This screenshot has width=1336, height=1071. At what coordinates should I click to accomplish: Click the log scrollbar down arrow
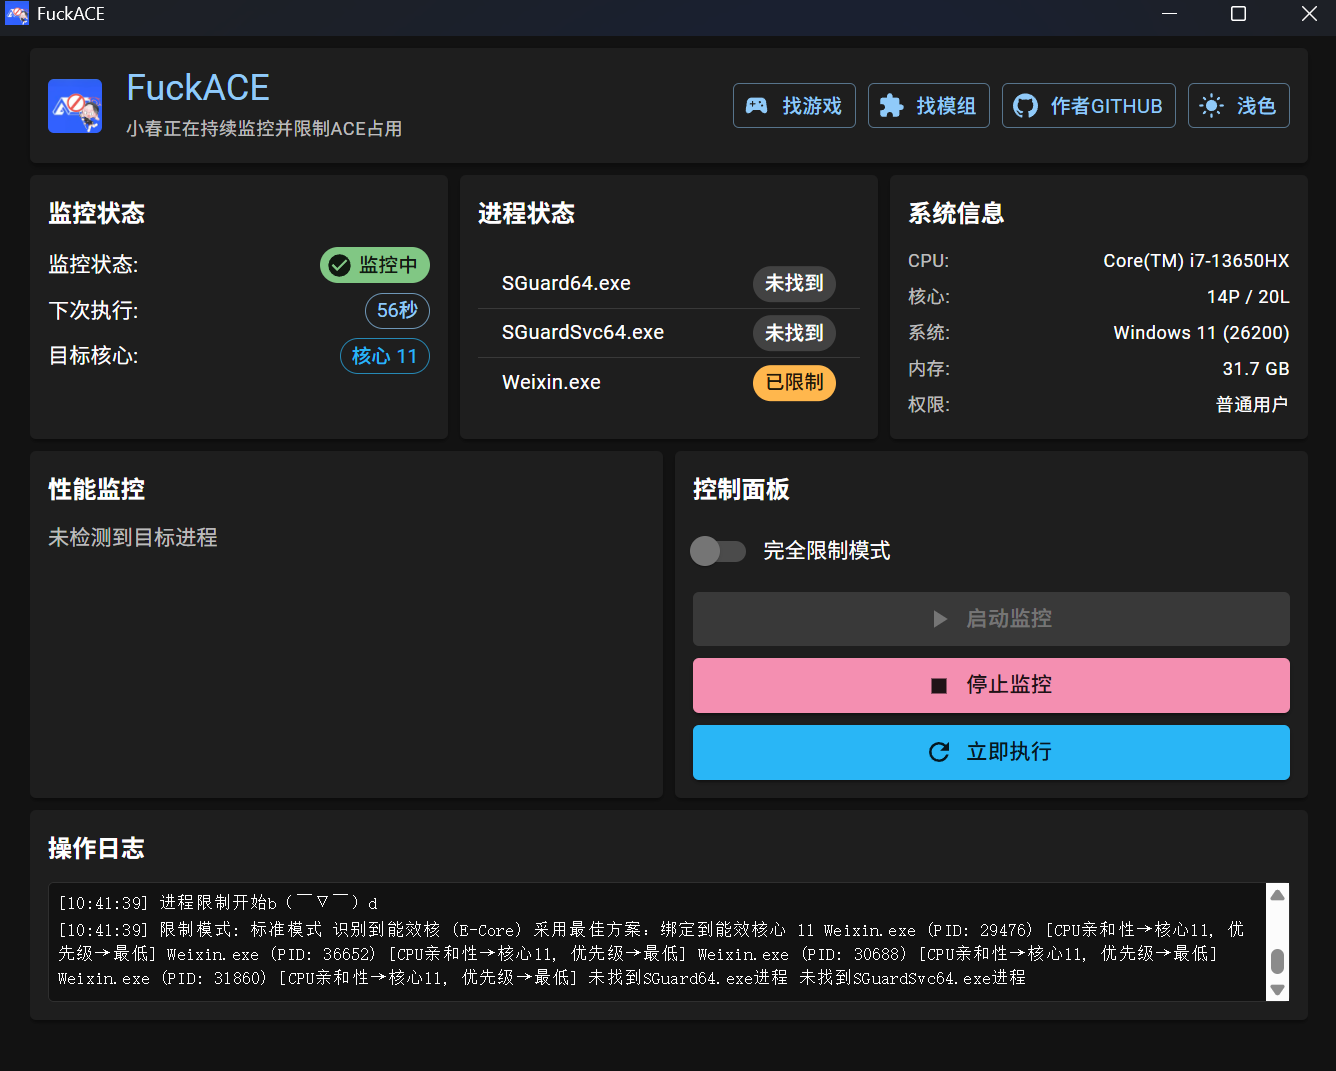[x=1277, y=989]
